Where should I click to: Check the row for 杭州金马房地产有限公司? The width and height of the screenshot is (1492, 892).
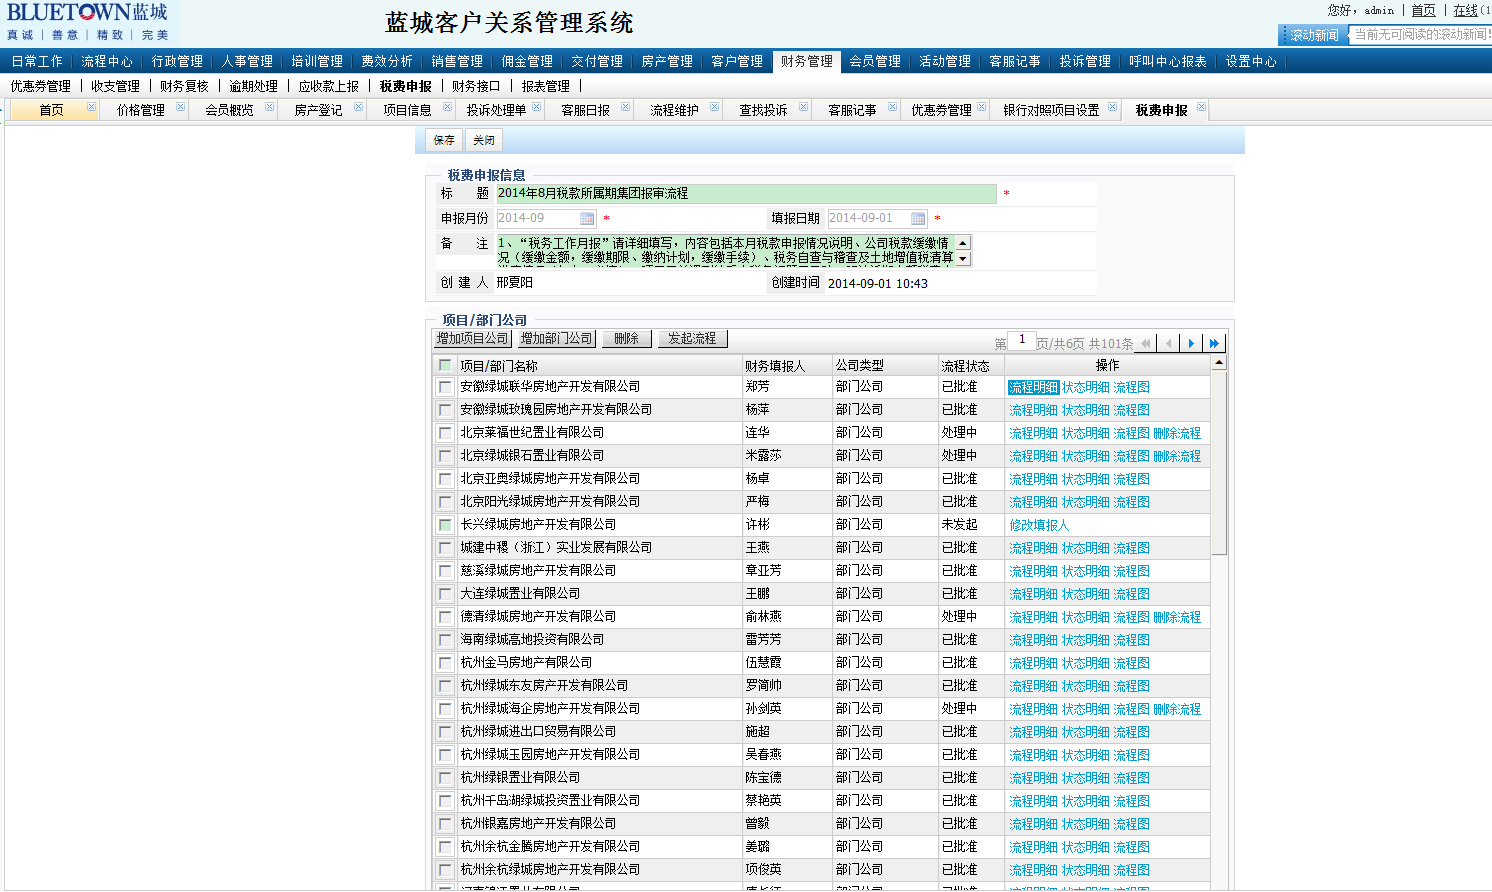[x=445, y=663]
